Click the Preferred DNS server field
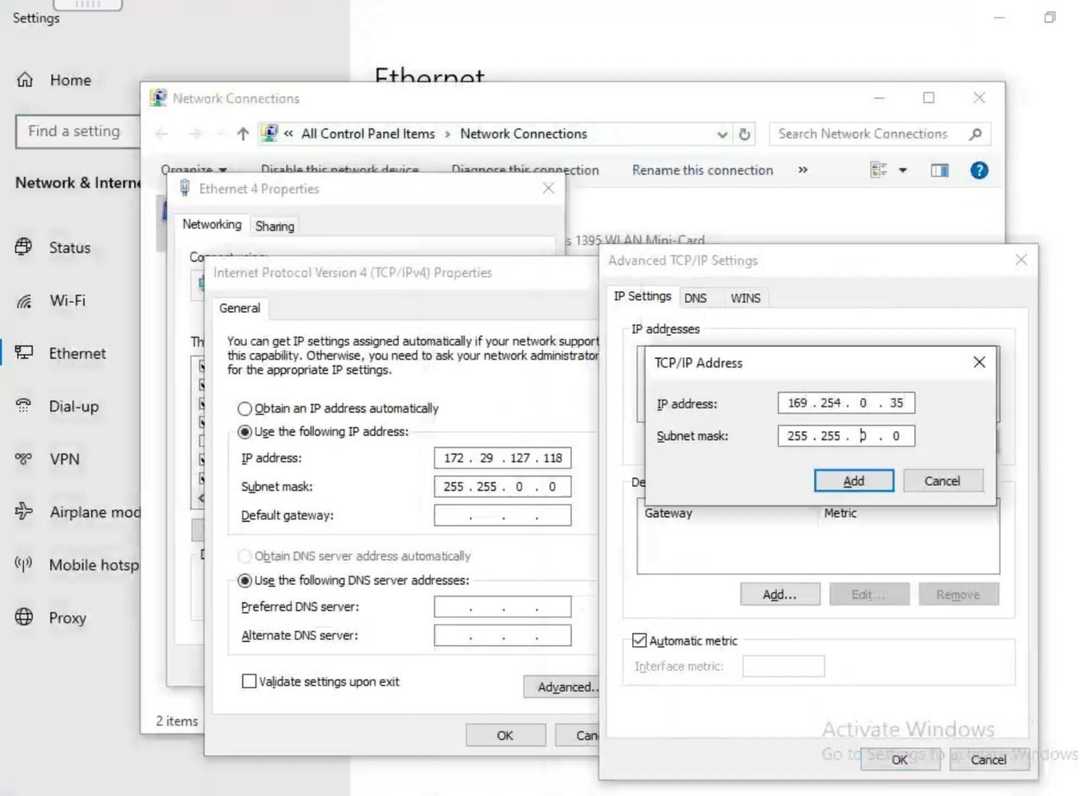This screenshot has width=1080, height=796. click(x=502, y=607)
